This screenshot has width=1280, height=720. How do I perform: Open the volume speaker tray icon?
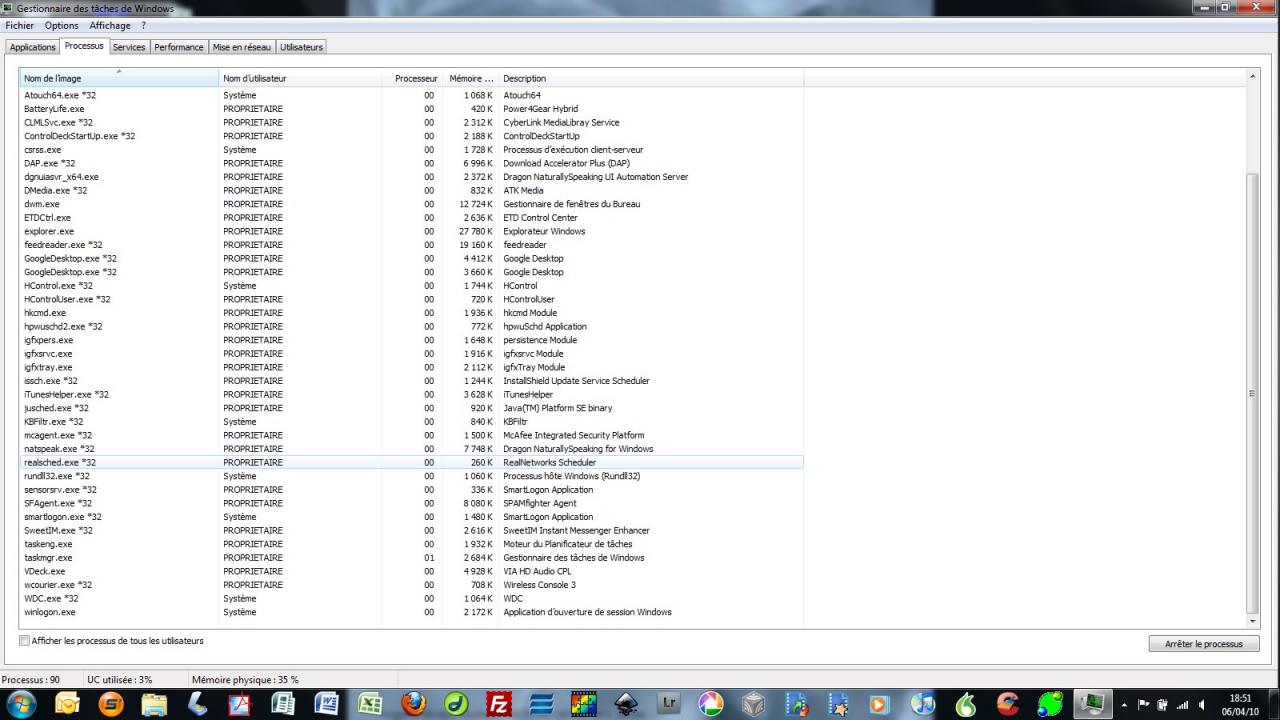click(1203, 704)
